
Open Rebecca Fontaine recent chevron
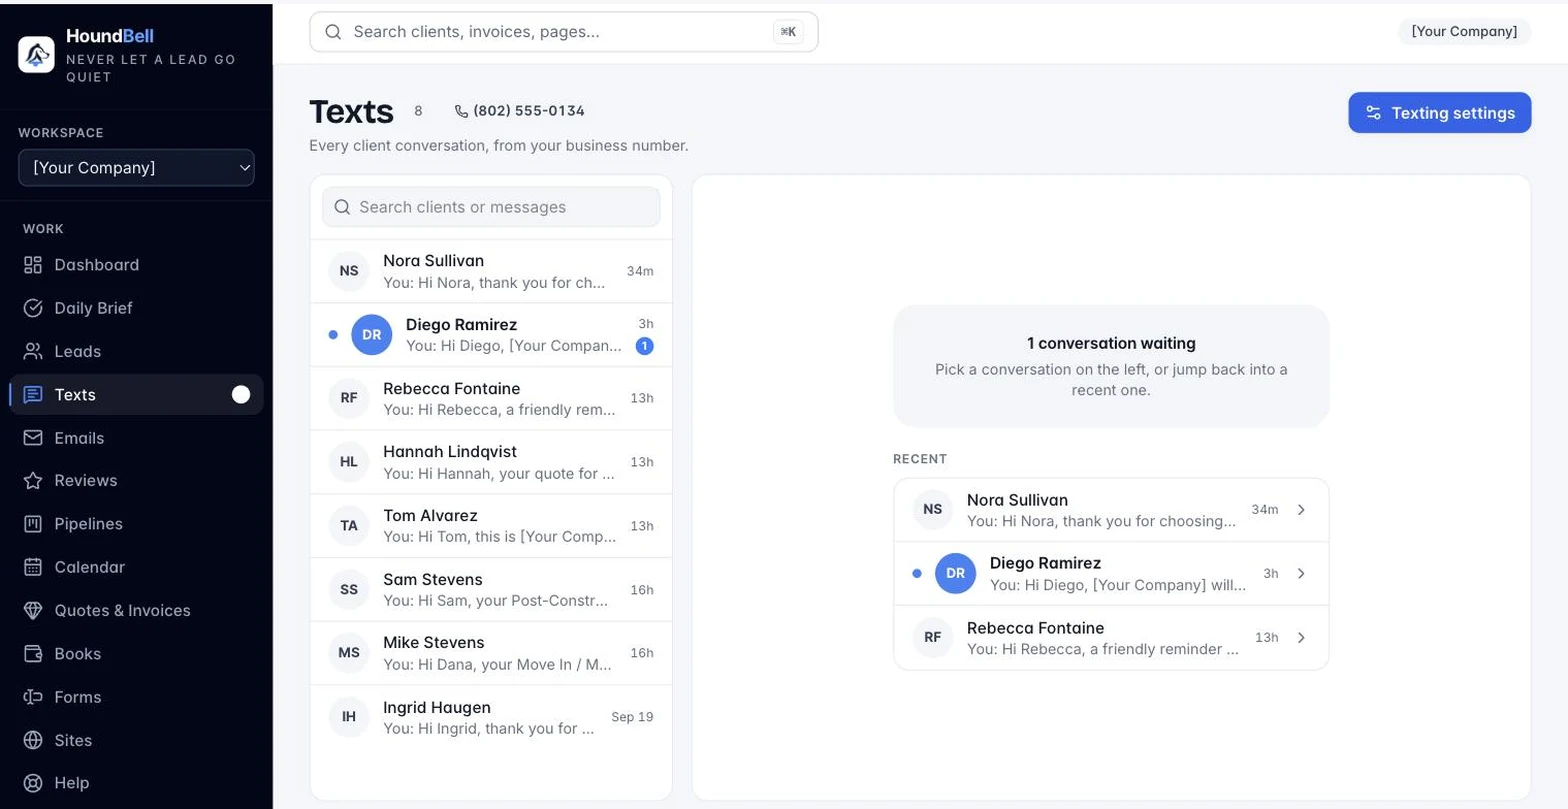[1301, 638]
